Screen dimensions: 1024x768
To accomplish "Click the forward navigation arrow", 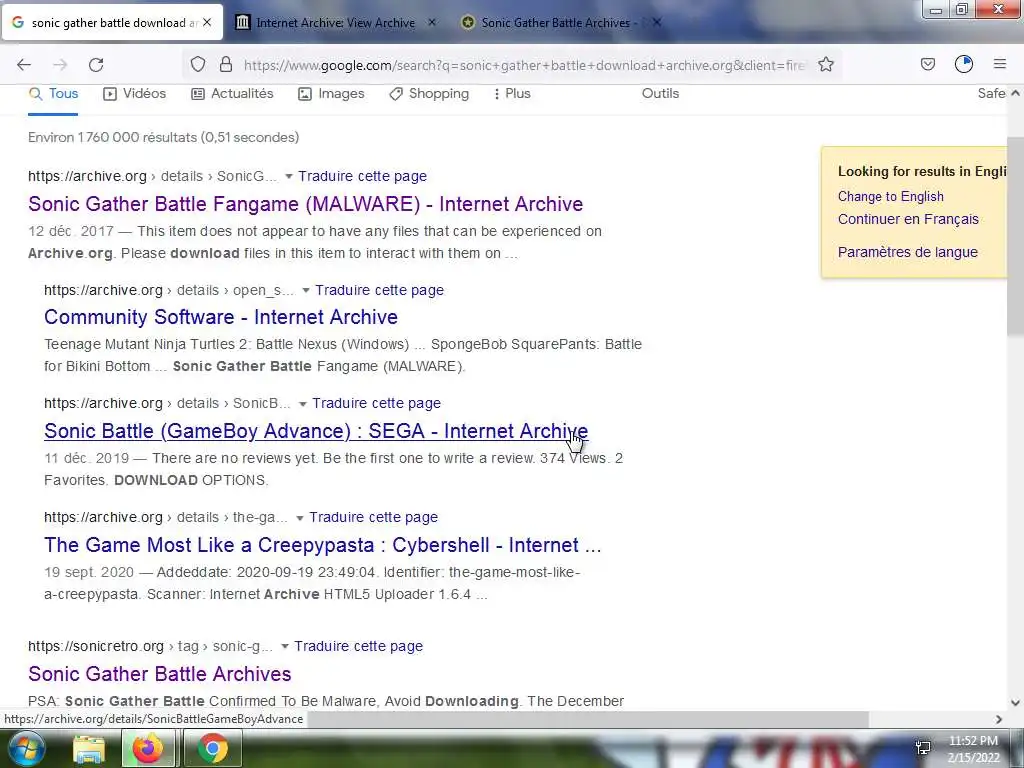I will [x=60, y=65].
